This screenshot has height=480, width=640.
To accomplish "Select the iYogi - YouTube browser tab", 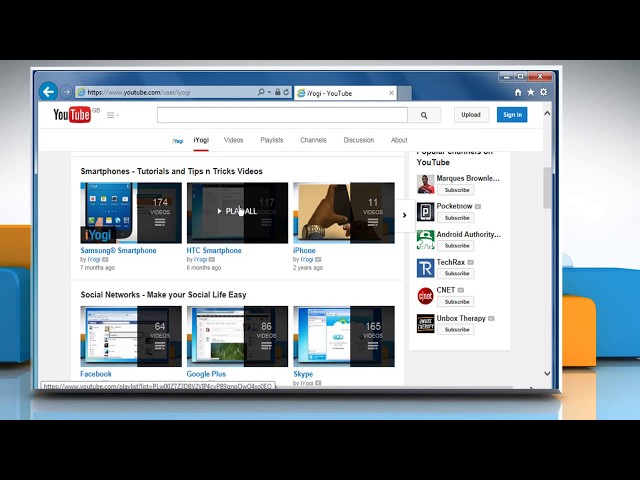I will click(345, 93).
